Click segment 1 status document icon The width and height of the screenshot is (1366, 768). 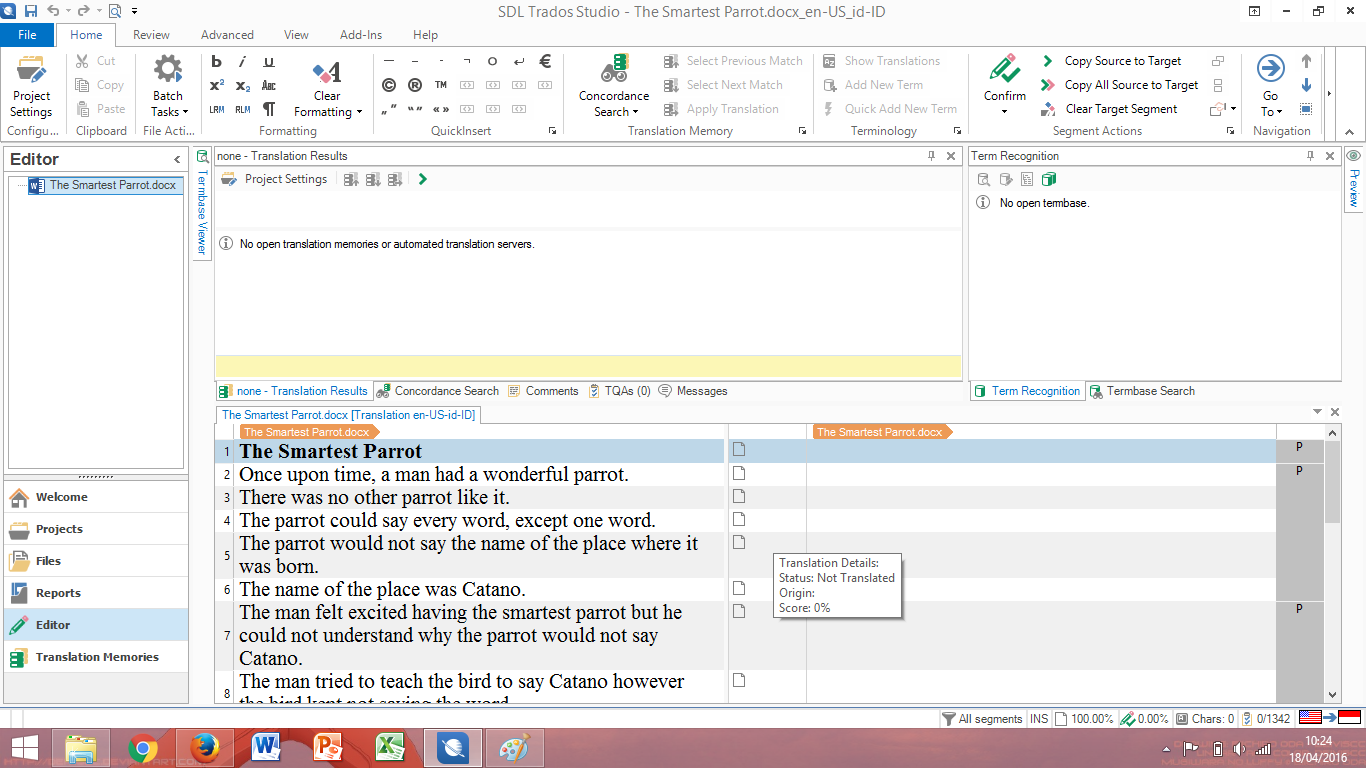click(x=739, y=450)
